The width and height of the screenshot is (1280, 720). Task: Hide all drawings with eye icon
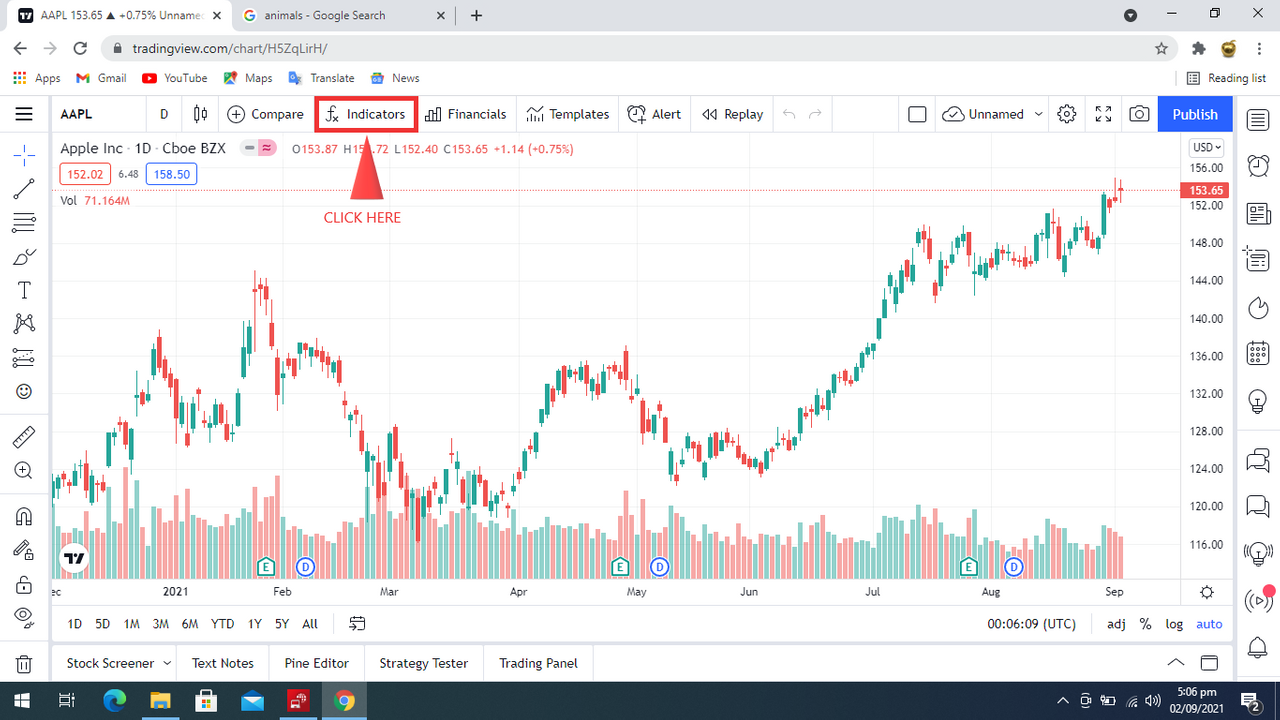(24, 617)
